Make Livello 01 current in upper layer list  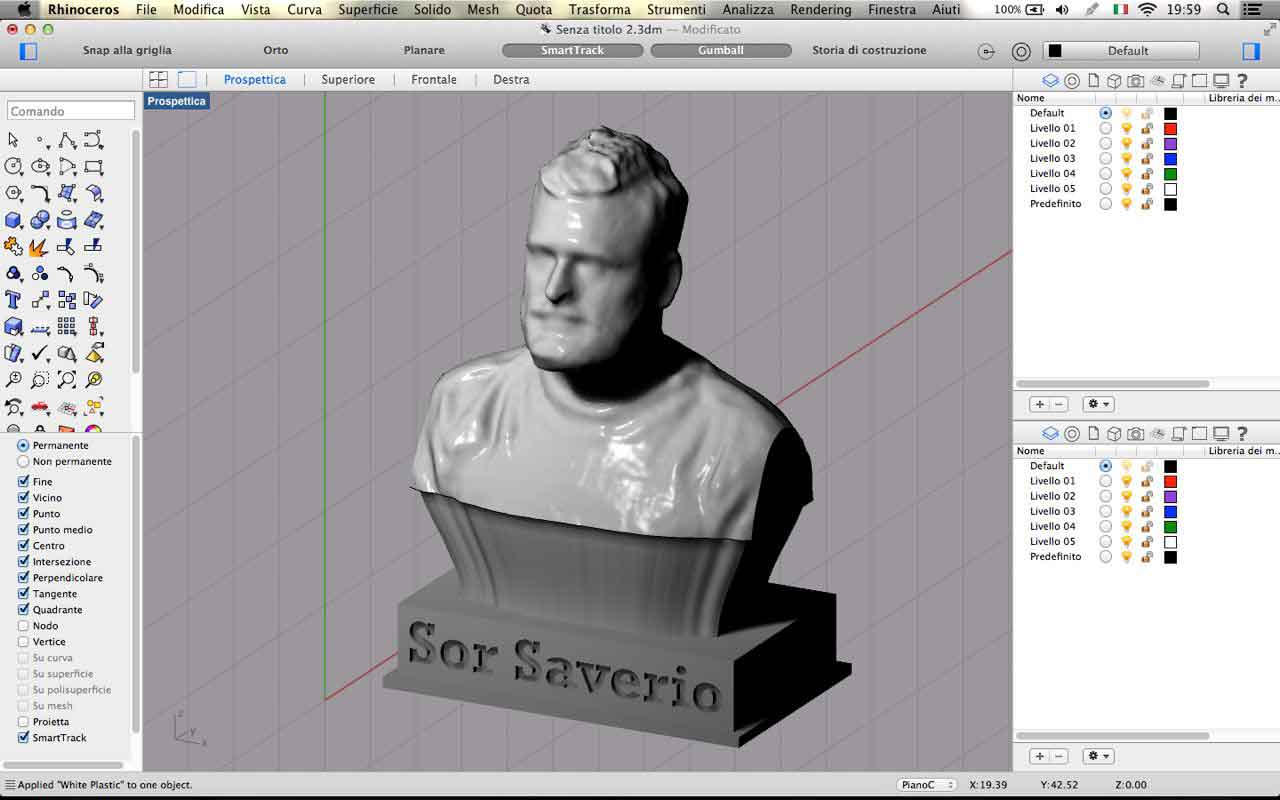coord(1105,128)
